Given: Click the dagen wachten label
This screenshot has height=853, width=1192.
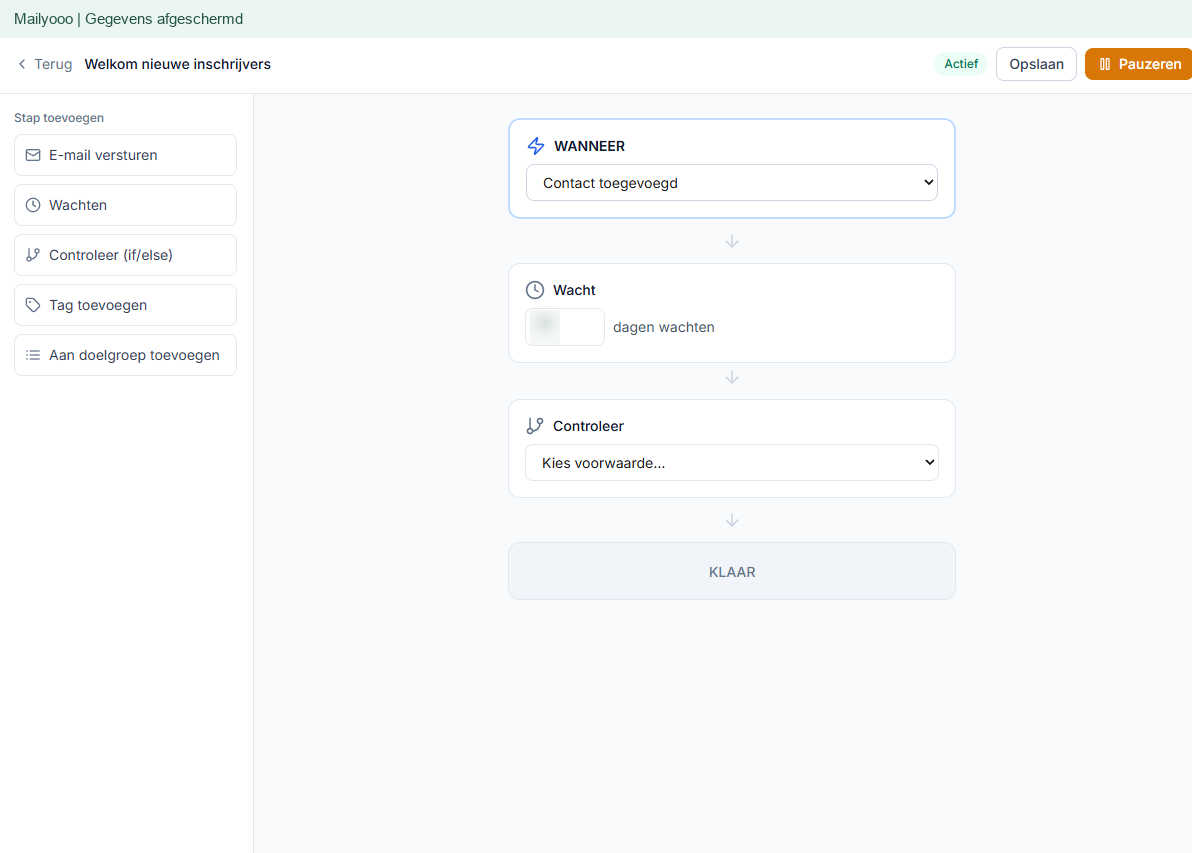Looking at the screenshot, I should point(664,327).
